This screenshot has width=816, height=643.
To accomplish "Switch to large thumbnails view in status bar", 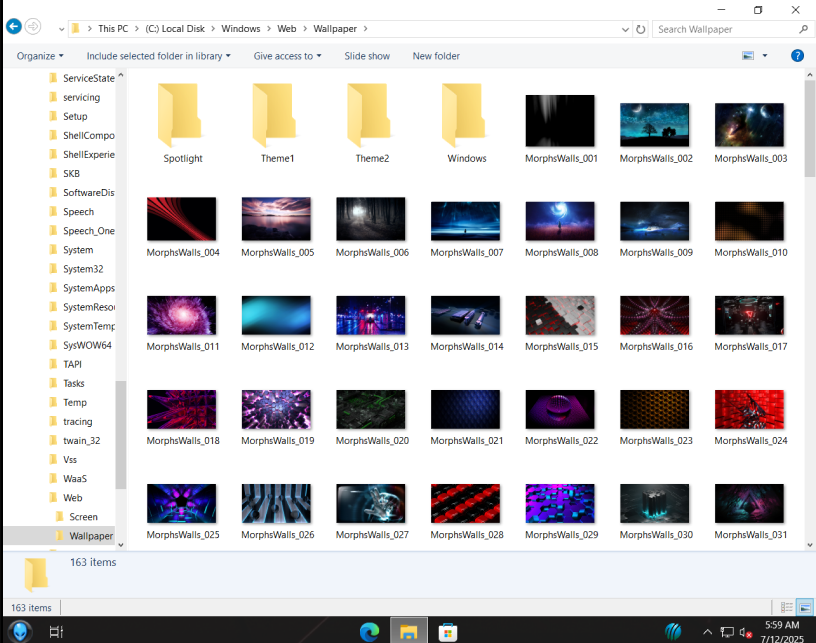I will tap(805, 607).
